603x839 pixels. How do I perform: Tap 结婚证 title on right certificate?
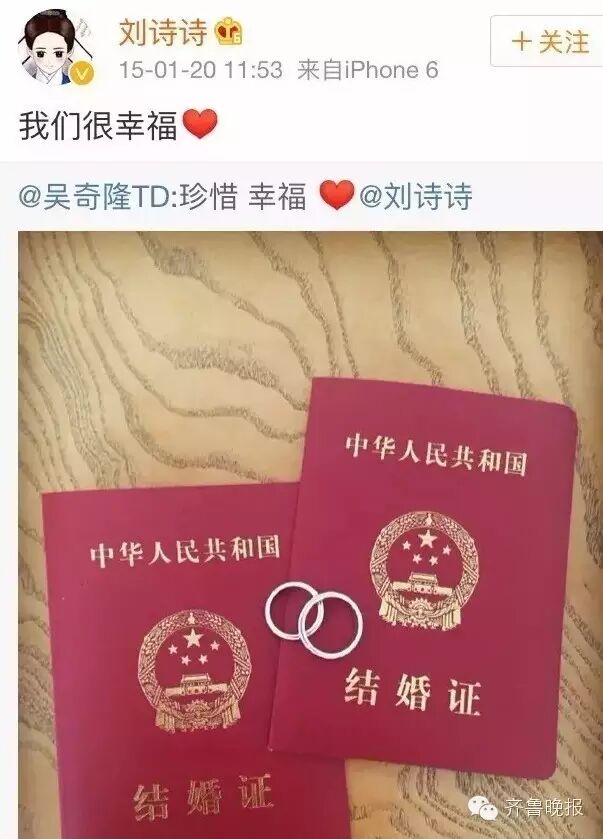pos(412,692)
